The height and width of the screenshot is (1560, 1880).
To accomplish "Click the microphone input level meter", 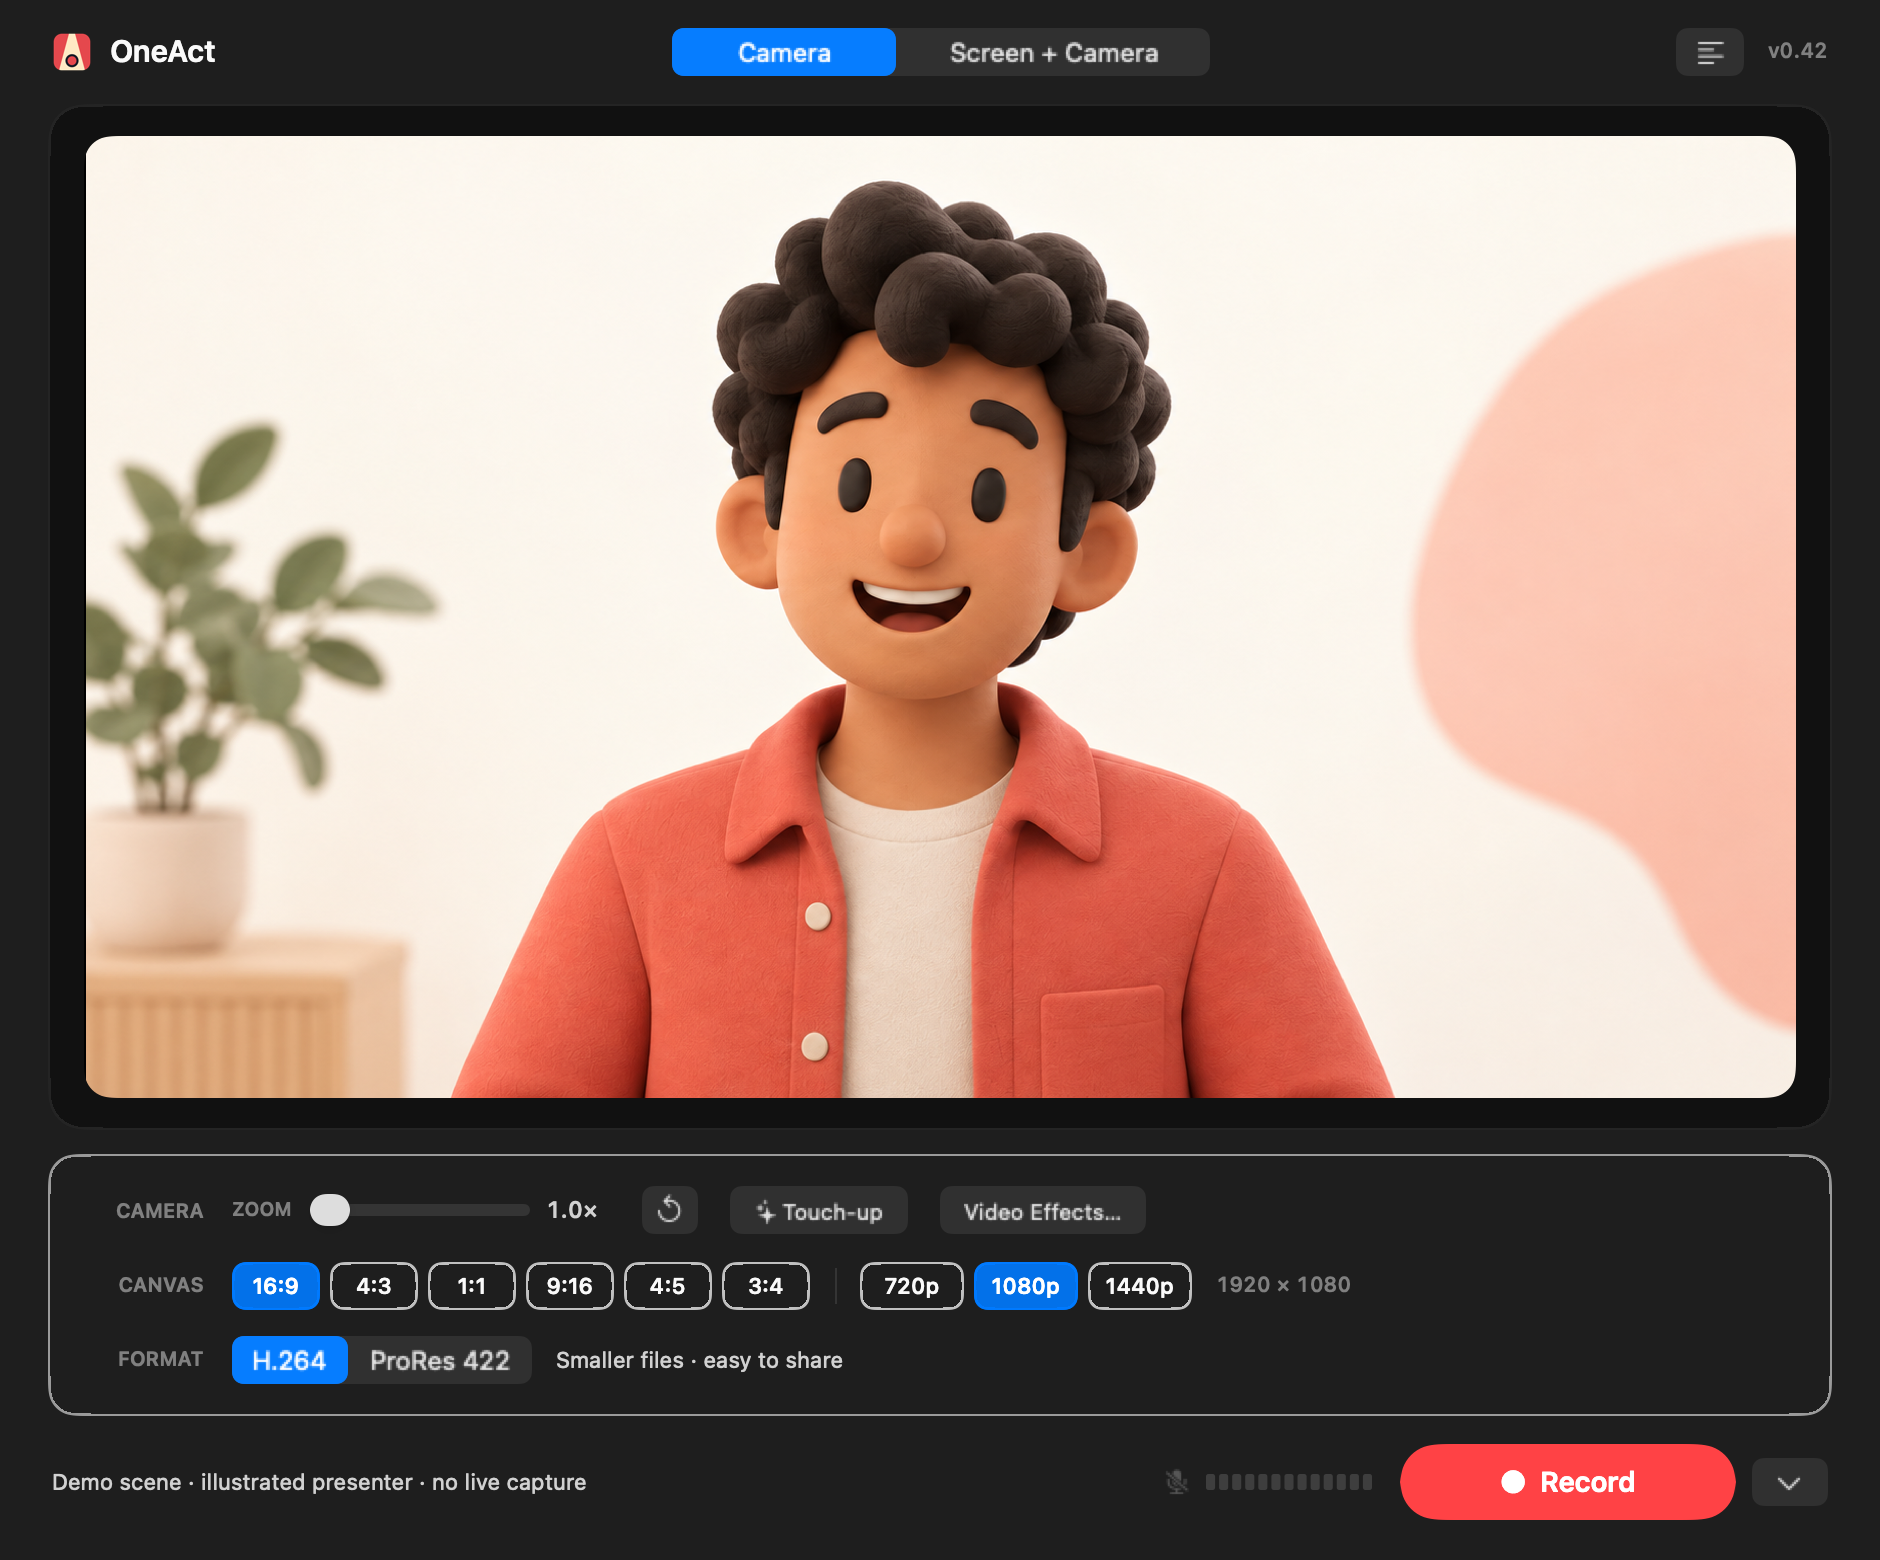I will (x=1289, y=1482).
